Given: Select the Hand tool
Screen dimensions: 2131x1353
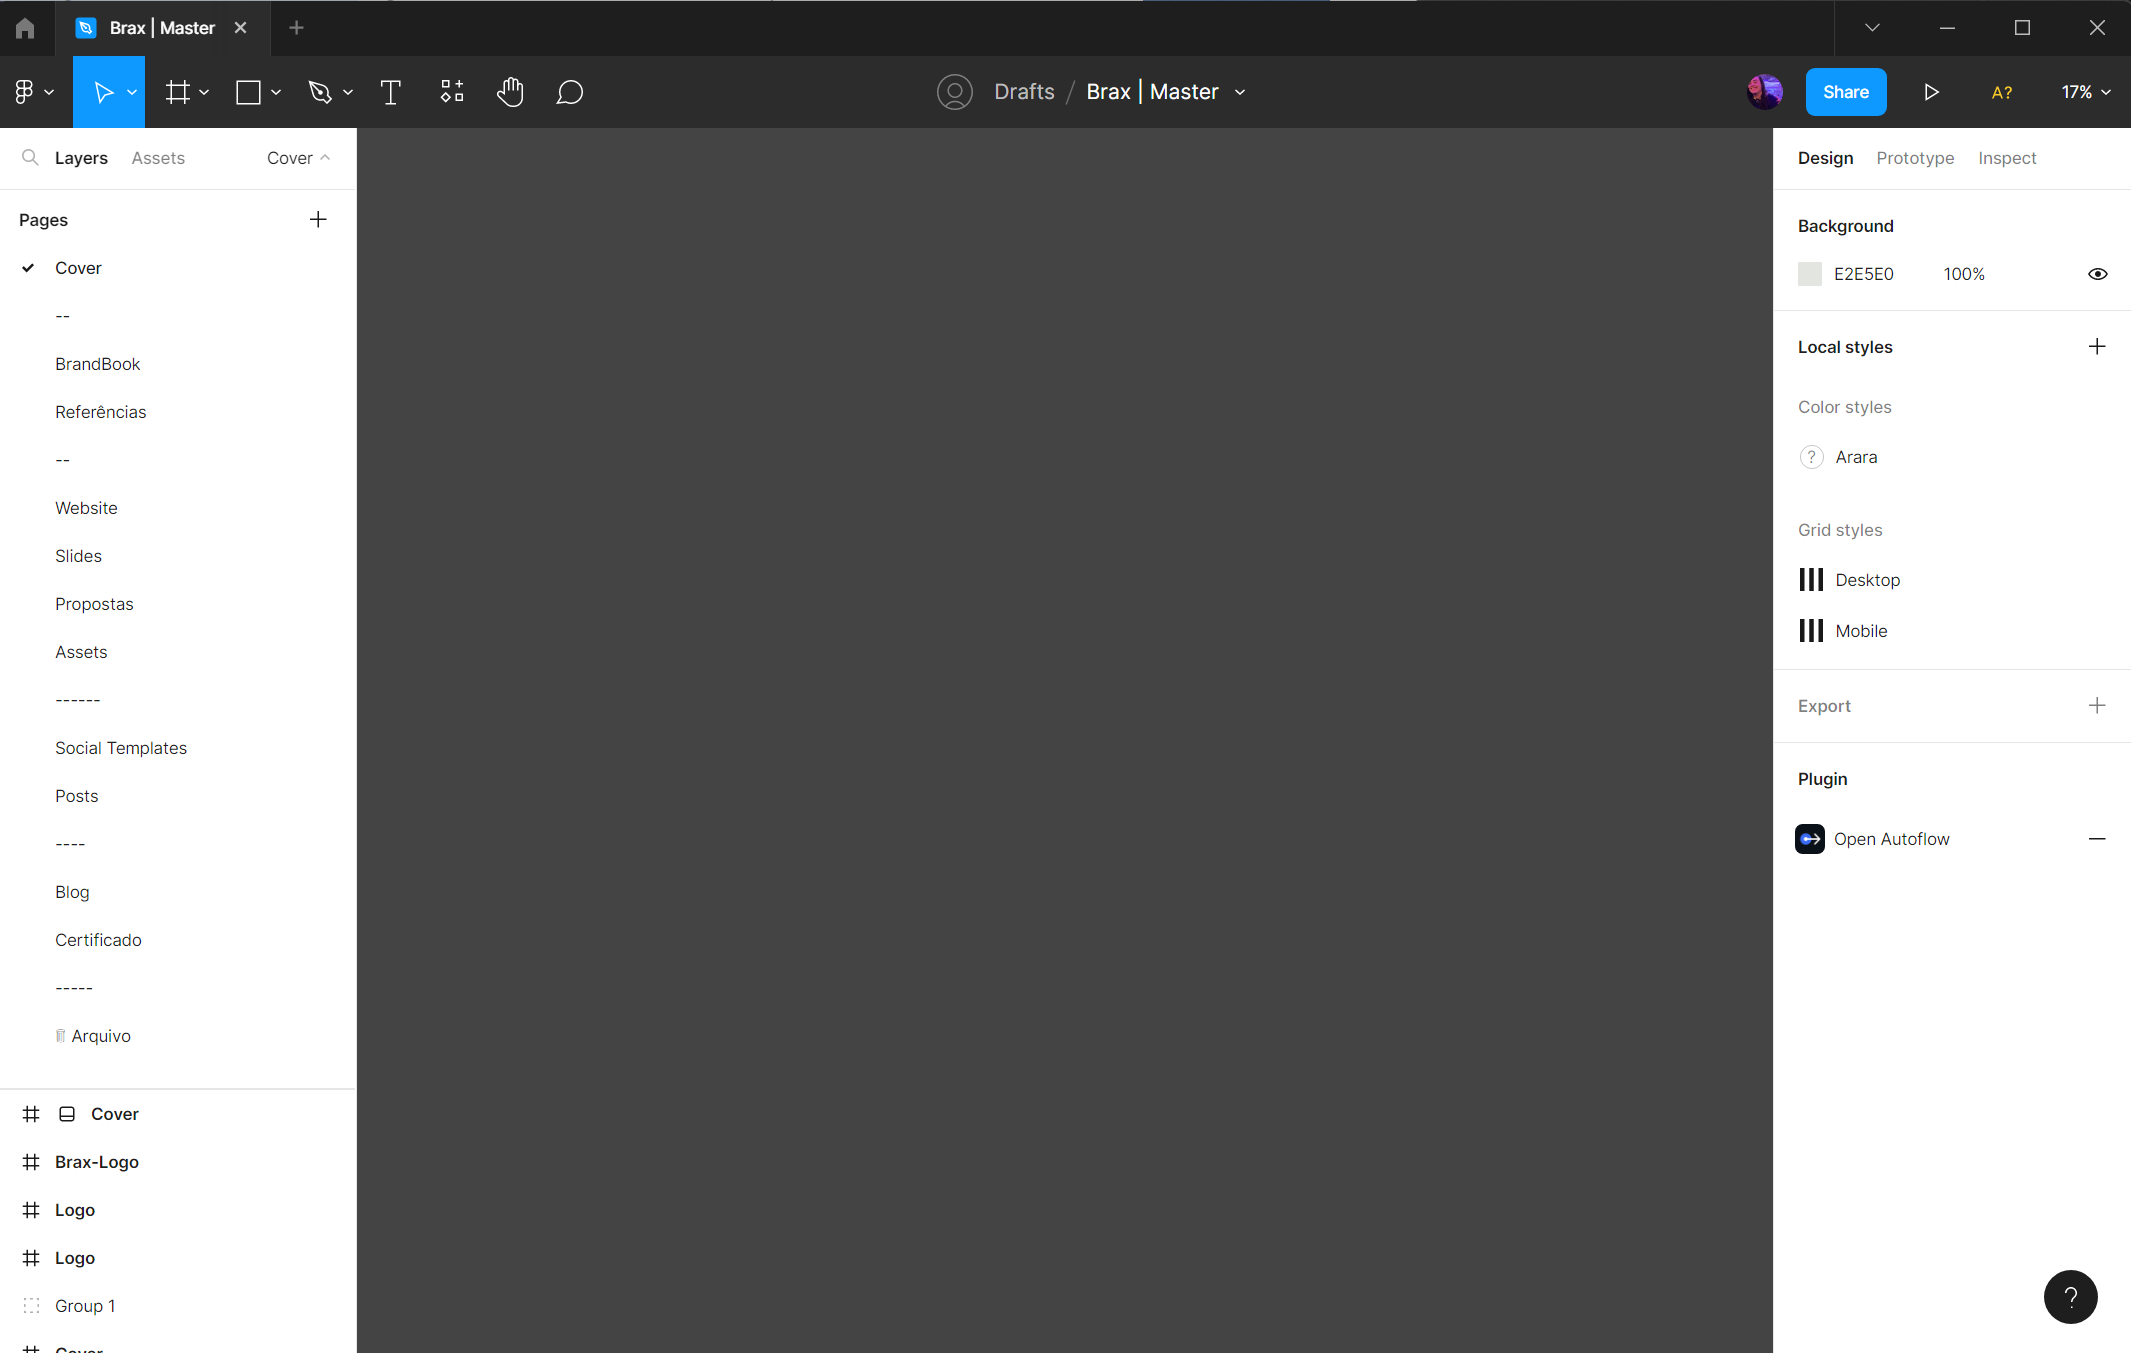Looking at the screenshot, I should [510, 92].
